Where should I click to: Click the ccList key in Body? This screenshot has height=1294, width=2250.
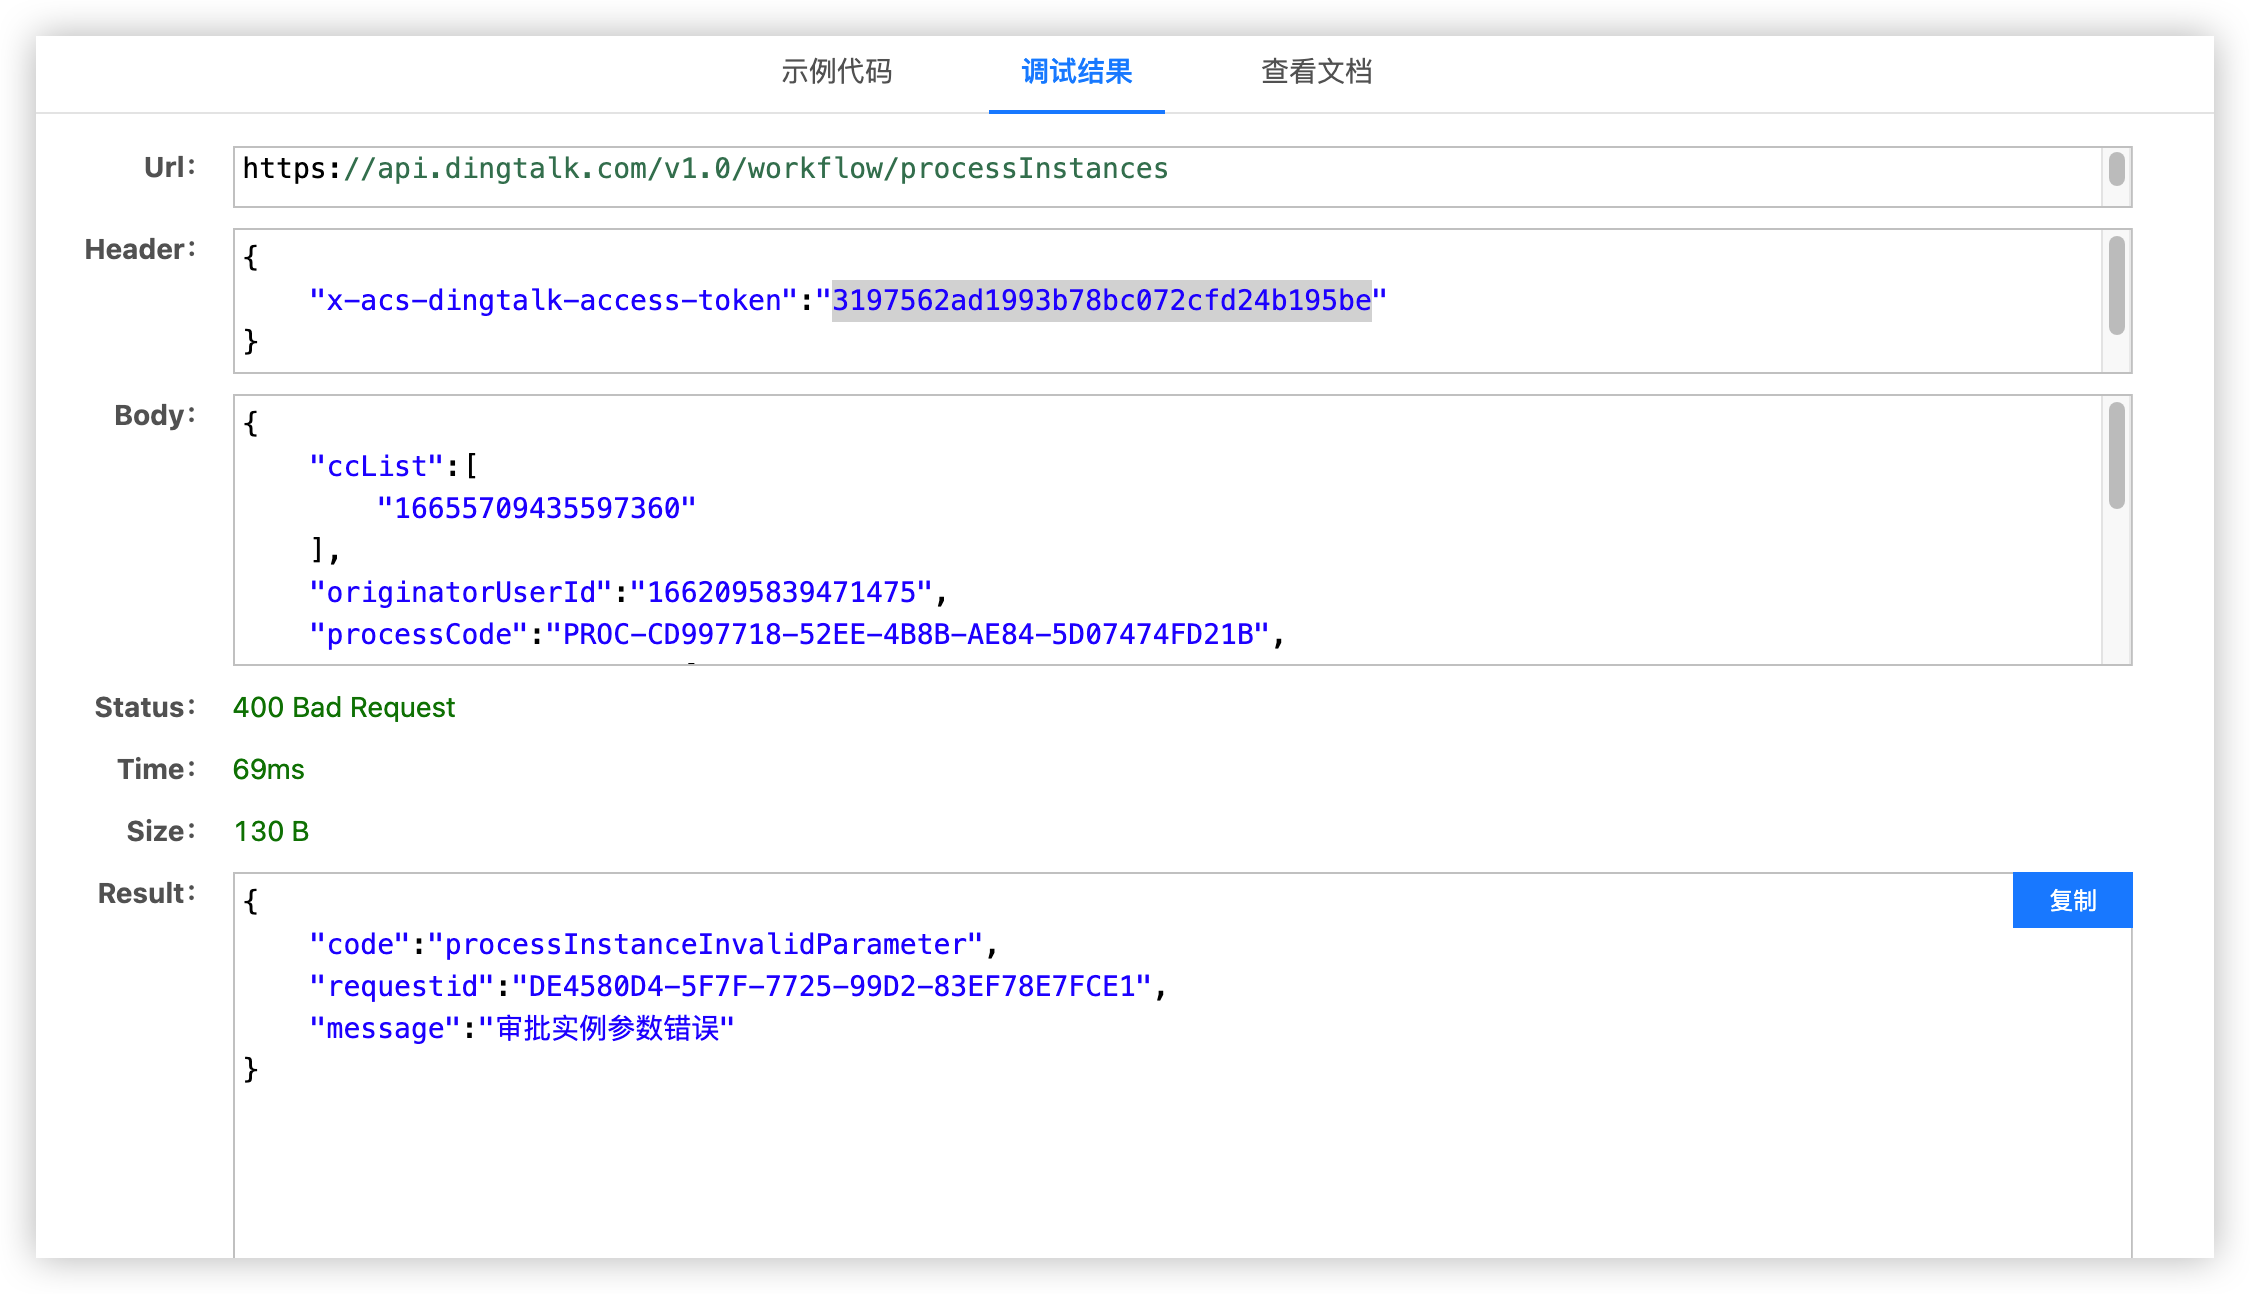point(376,466)
